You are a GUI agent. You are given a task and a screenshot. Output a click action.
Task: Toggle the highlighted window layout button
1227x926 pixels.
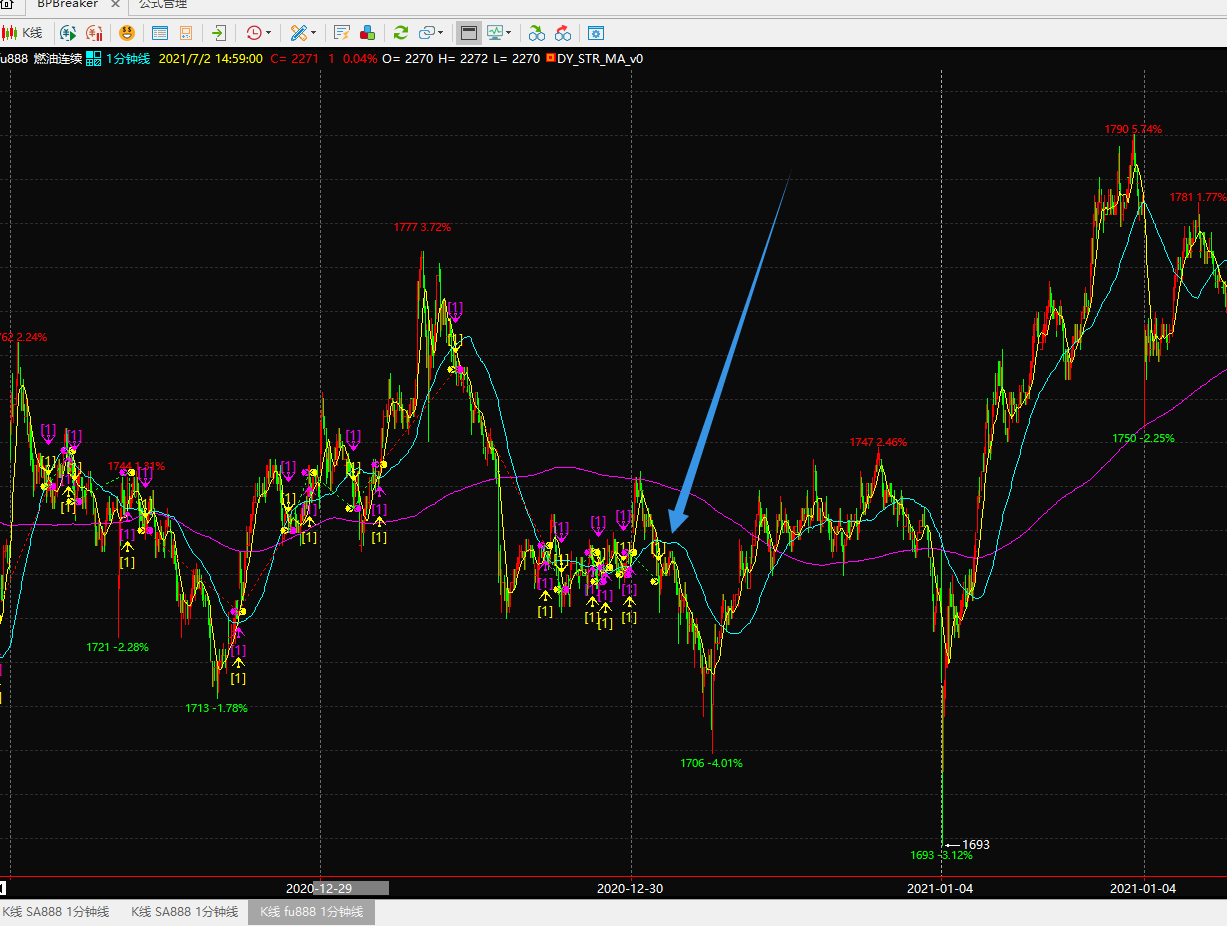[468, 33]
